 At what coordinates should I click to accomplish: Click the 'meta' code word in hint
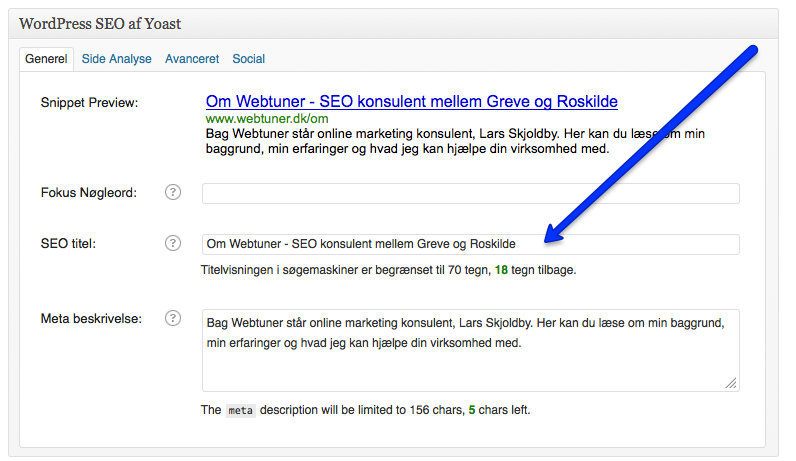click(241, 410)
